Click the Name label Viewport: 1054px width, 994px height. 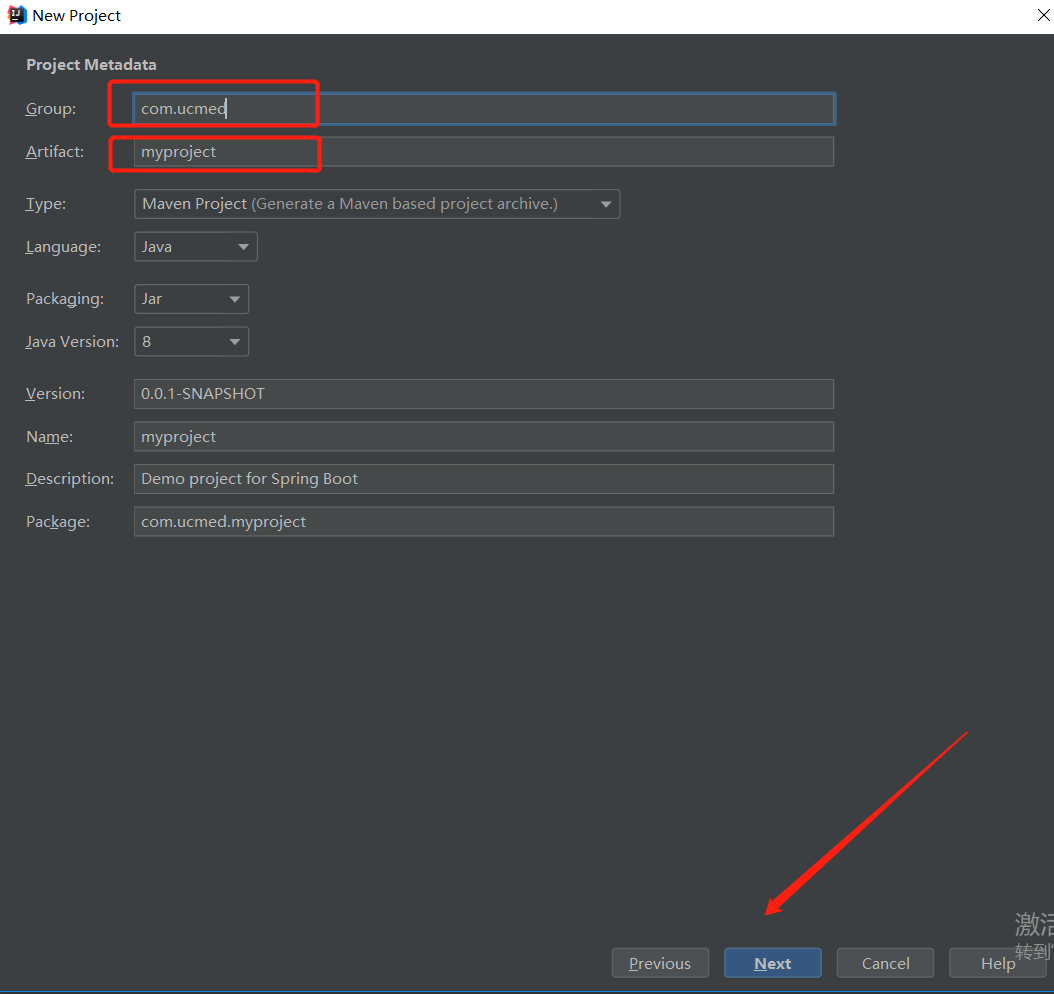(50, 437)
